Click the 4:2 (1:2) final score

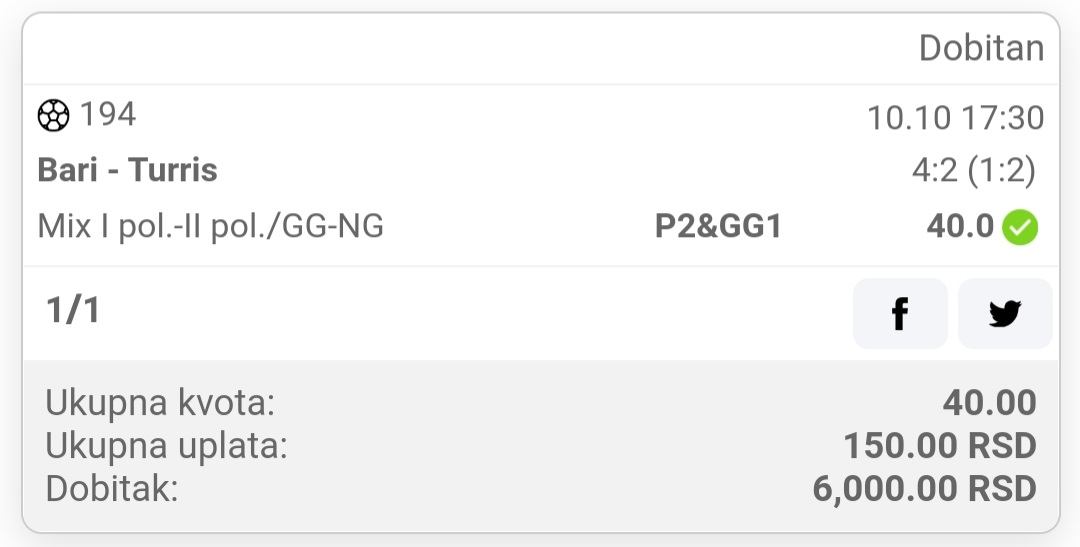pyautogui.click(x=973, y=171)
